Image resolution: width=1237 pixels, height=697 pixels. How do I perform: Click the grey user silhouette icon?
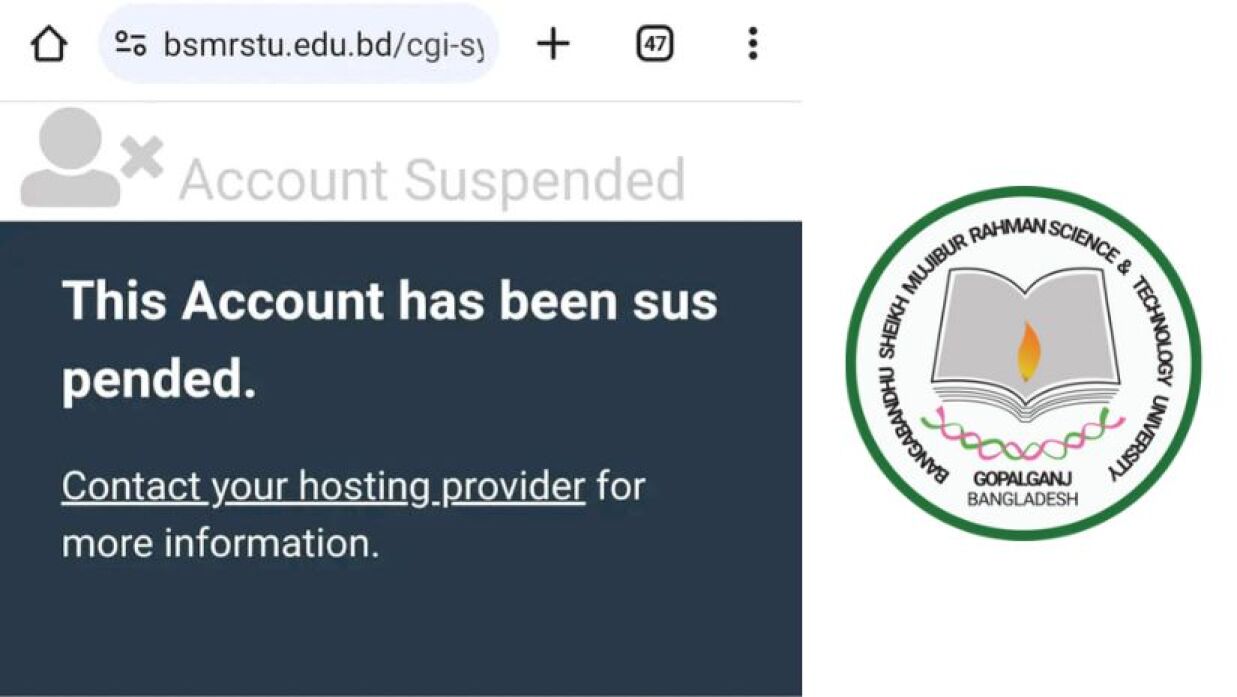pos(70,158)
